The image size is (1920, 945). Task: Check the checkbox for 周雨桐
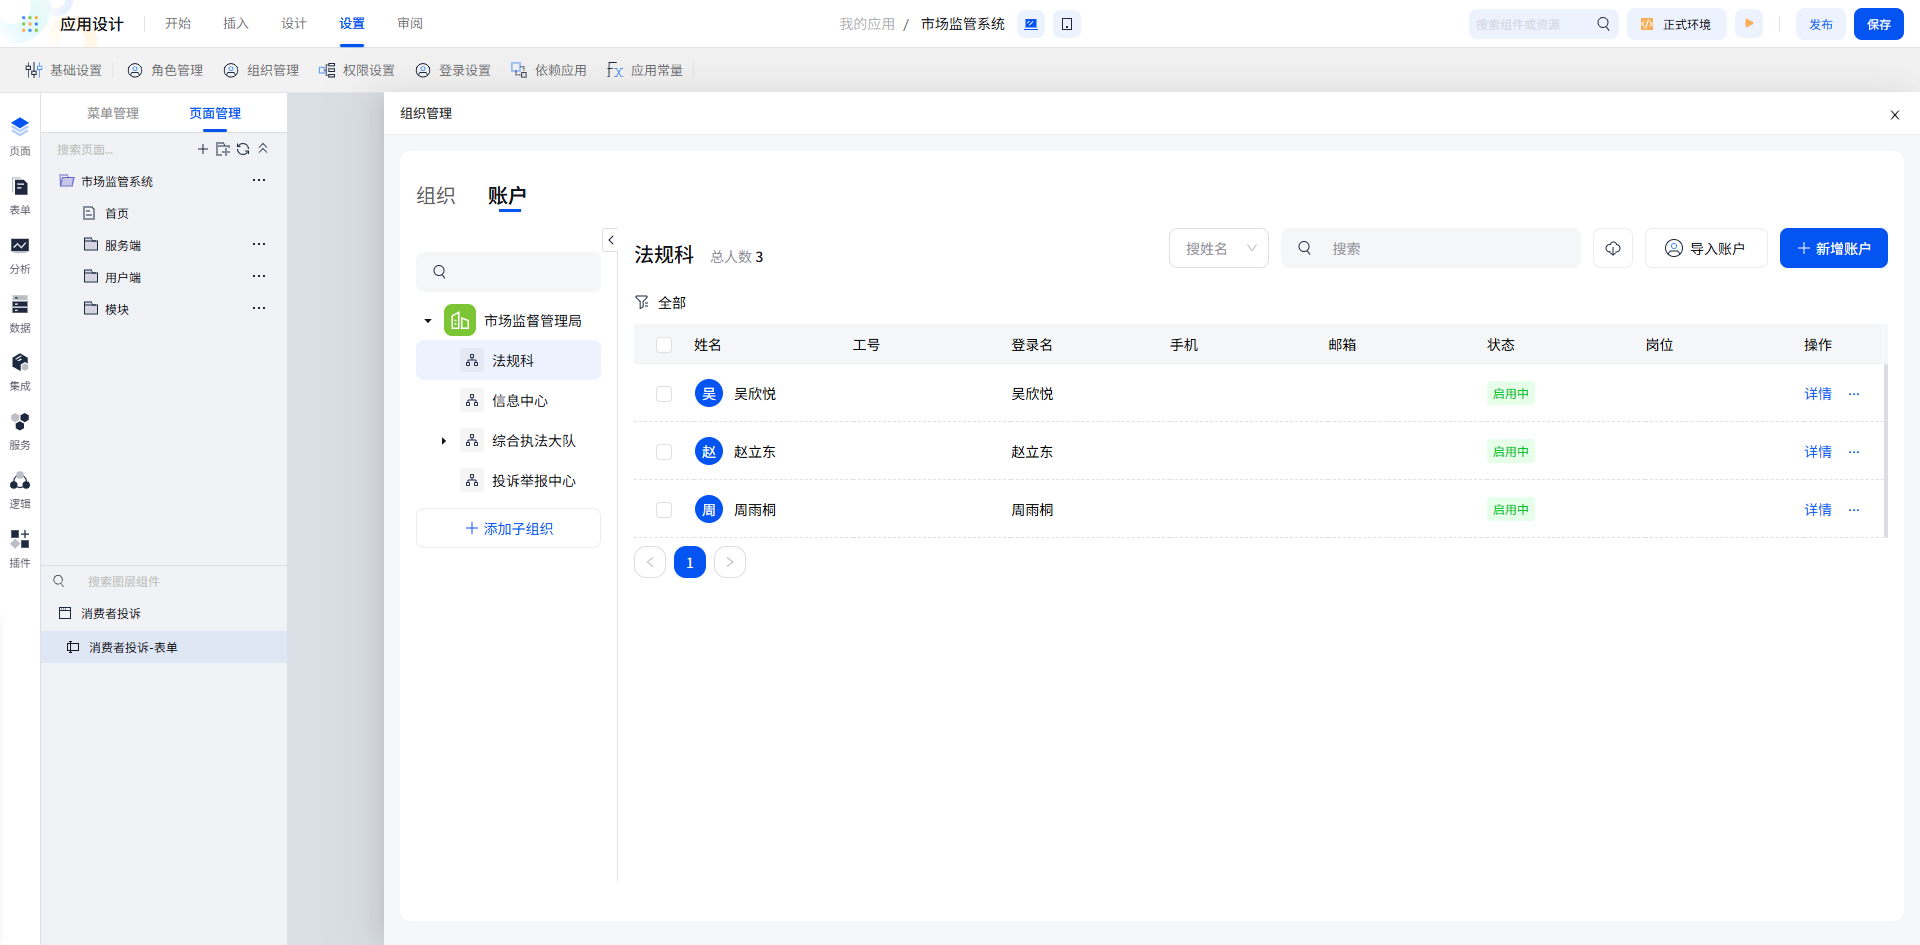(x=664, y=510)
